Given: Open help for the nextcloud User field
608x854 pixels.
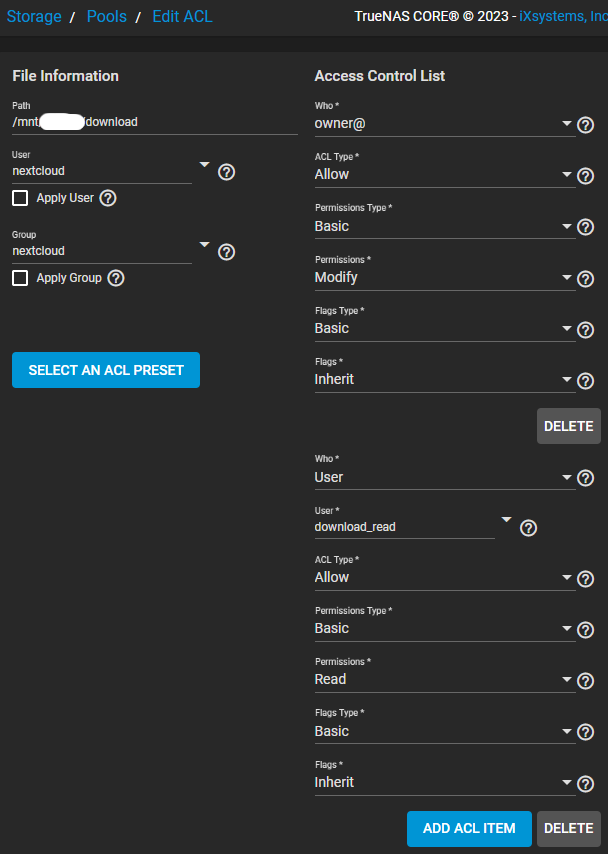Looking at the screenshot, I should point(226,172).
